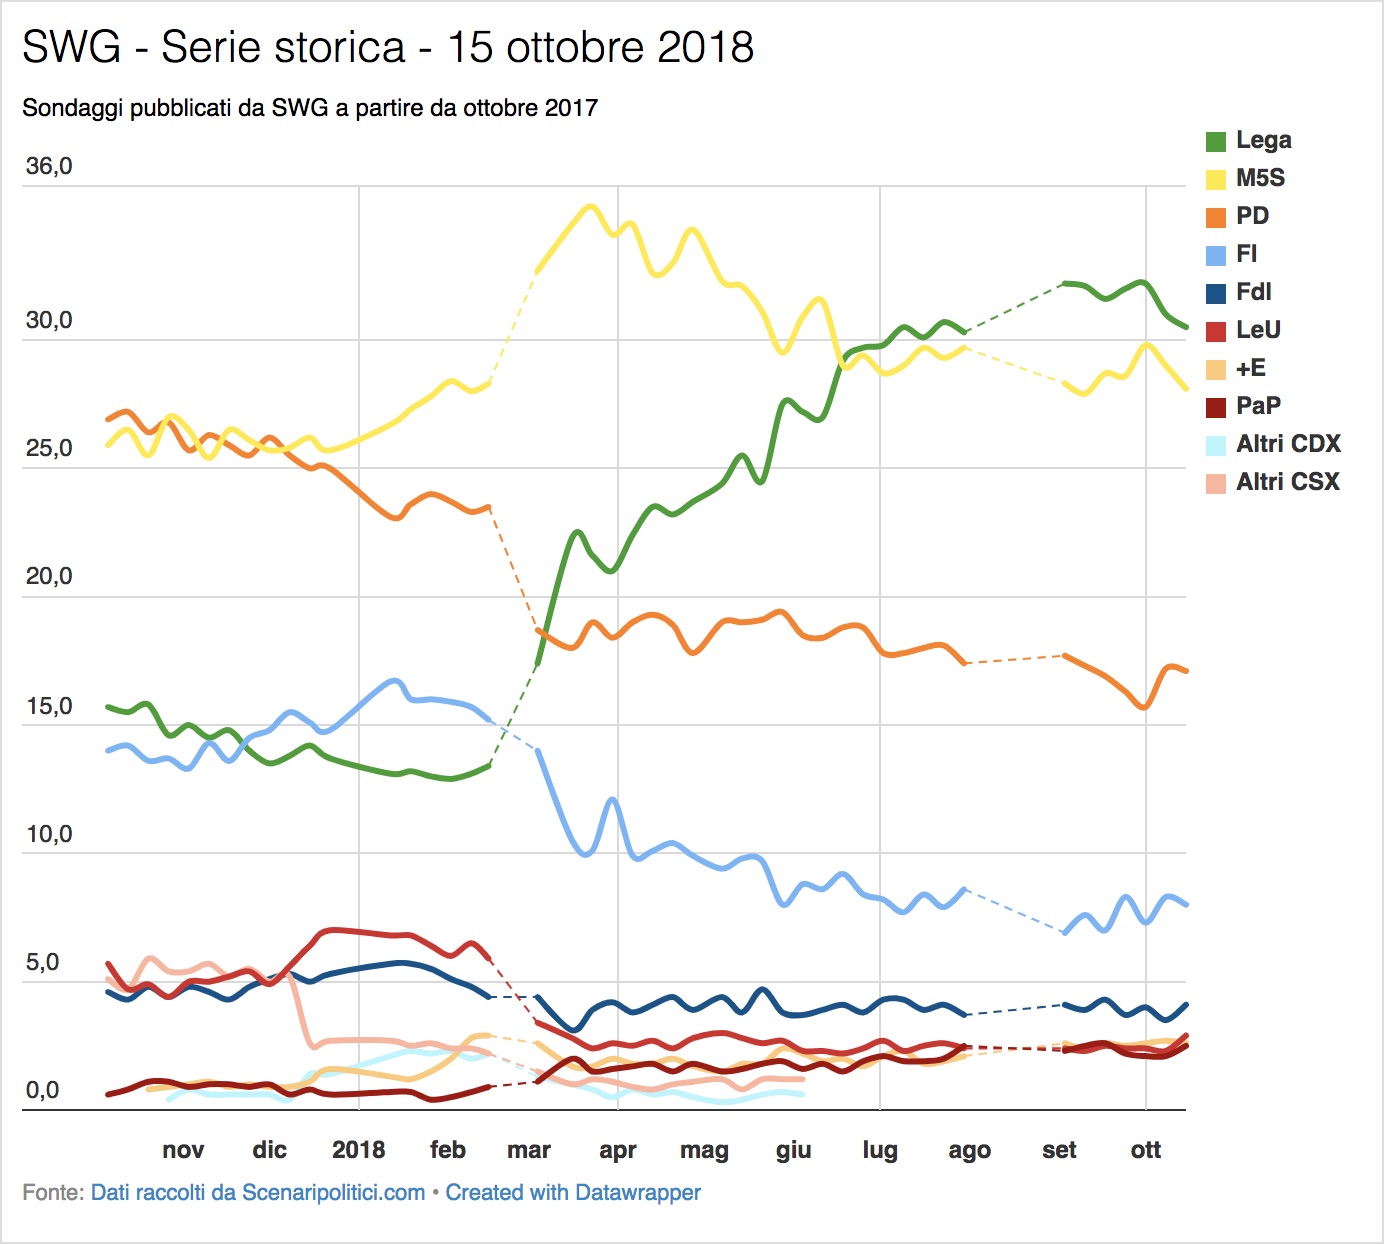Screen dimensions: 1384x1244
Task: Select the dark blue FdI legend swatch
Action: click(1216, 293)
